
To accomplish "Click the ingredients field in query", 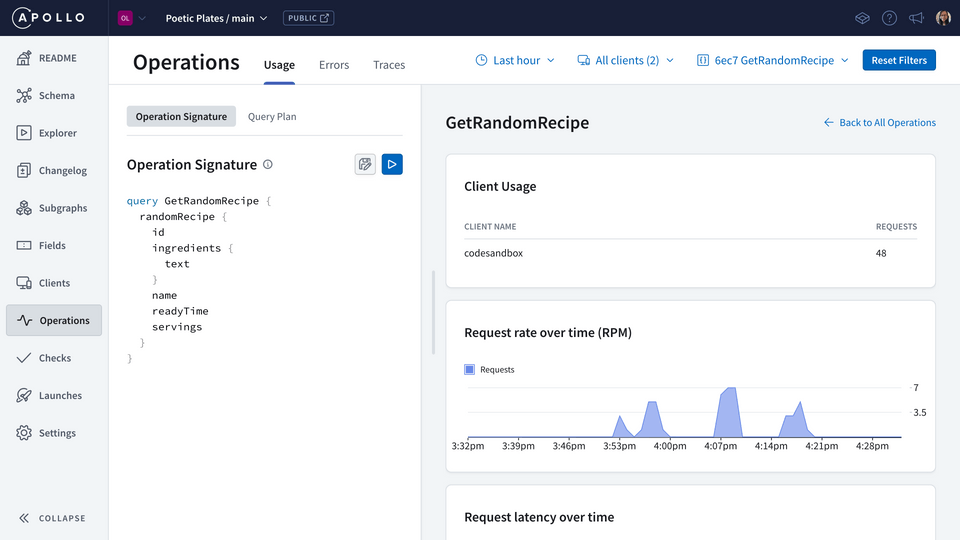I will coord(186,248).
